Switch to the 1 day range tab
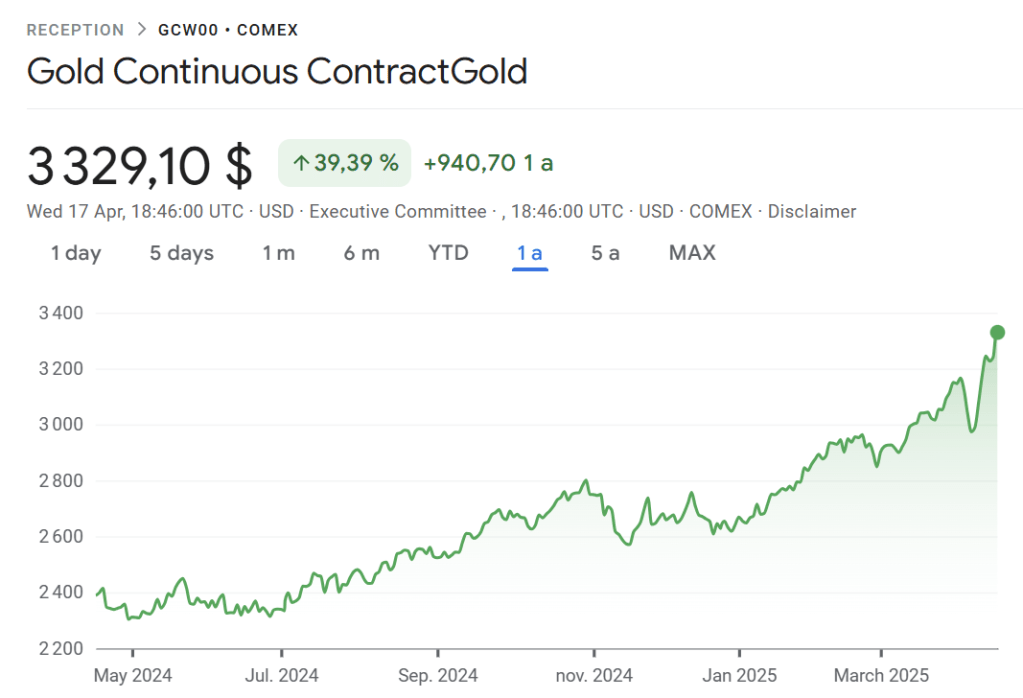Viewport: 1023px width, 698px height. click(x=76, y=253)
